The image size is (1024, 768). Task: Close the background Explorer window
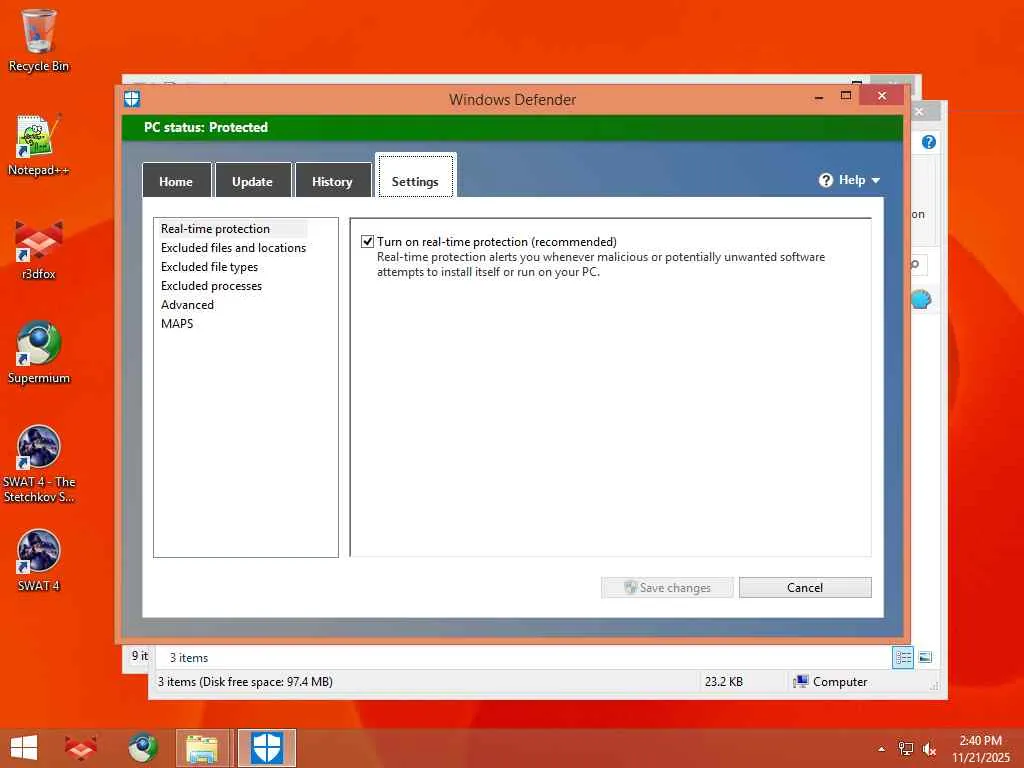click(919, 112)
